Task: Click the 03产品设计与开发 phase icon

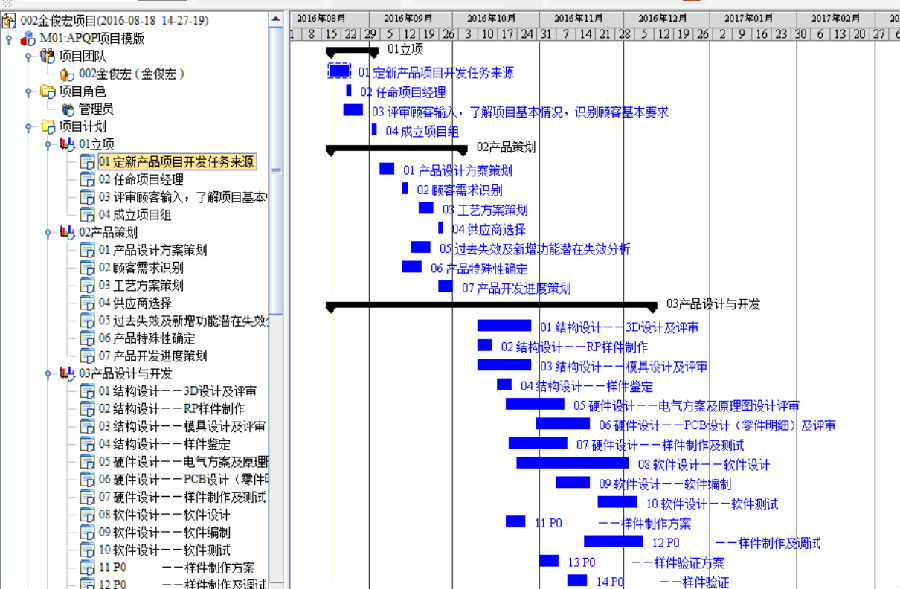Action: (x=67, y=373)
